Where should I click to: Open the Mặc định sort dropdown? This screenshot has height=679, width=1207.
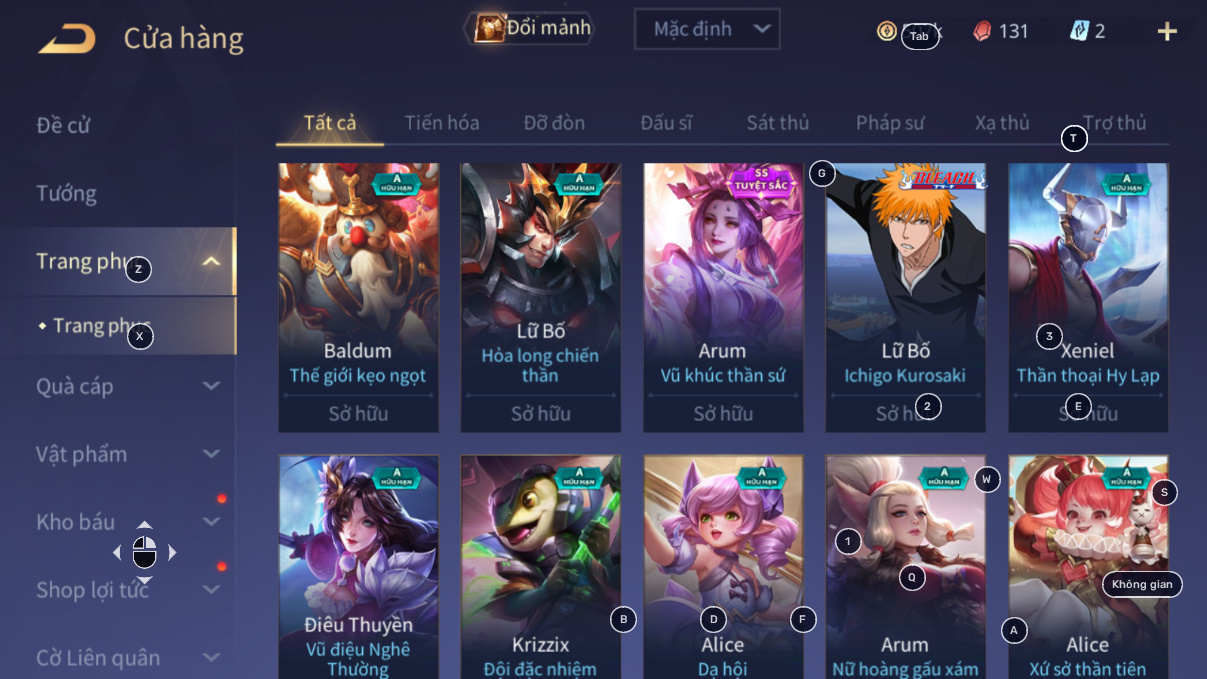707,29
